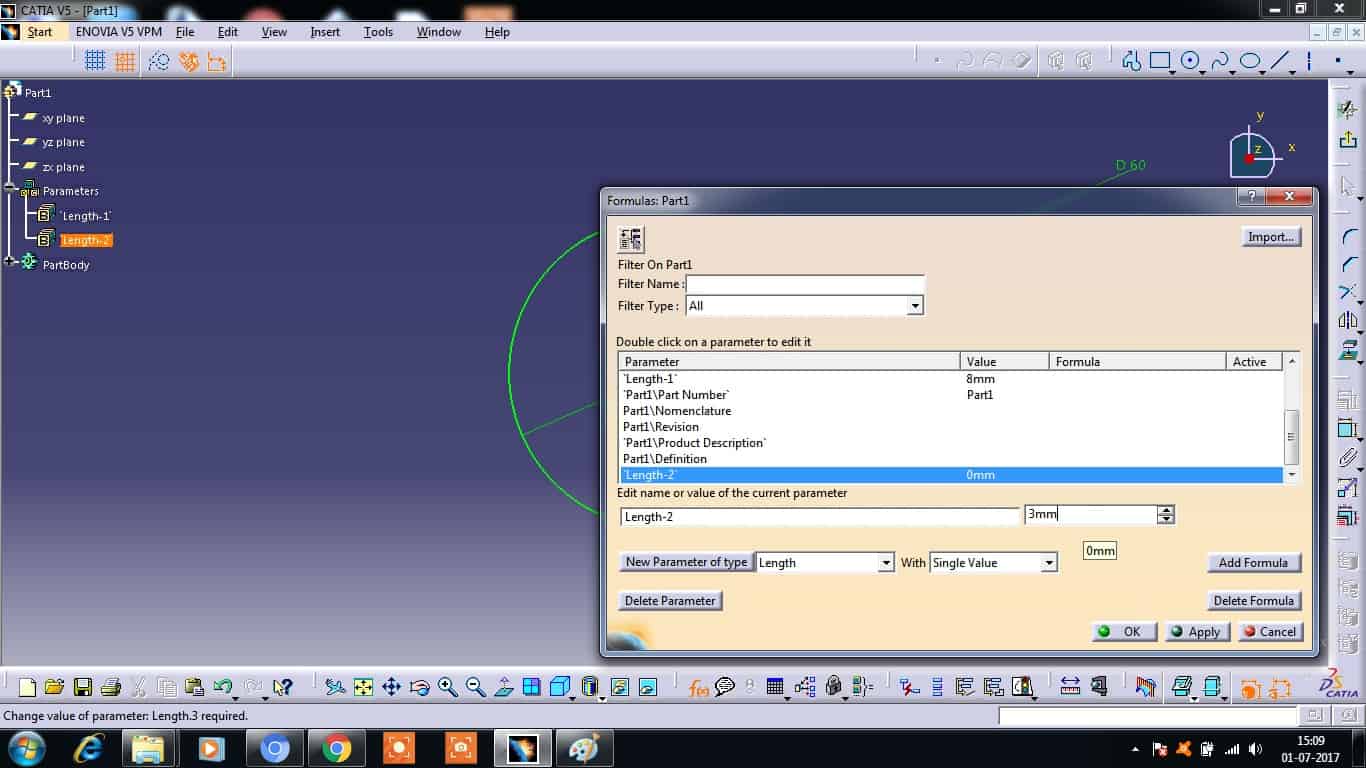This screenshot has width=1366, height=768.
Task: Click the parameter list vertical scrollbar
Action: (1291, 418)
